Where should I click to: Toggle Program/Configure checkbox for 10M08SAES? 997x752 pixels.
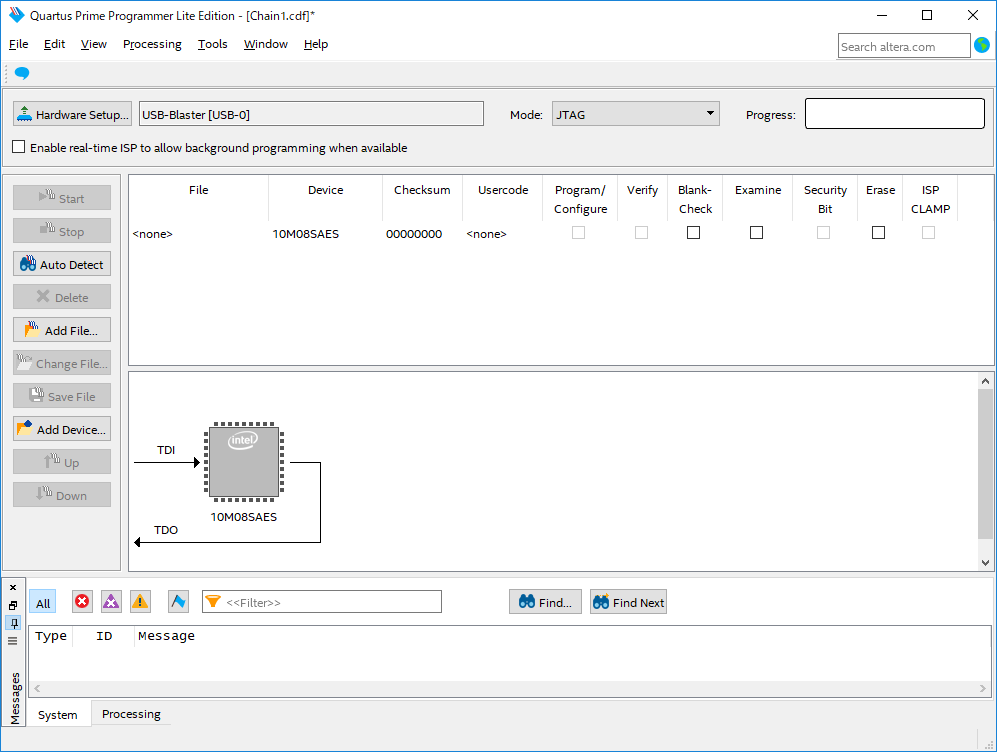click(x=578, y=233)
